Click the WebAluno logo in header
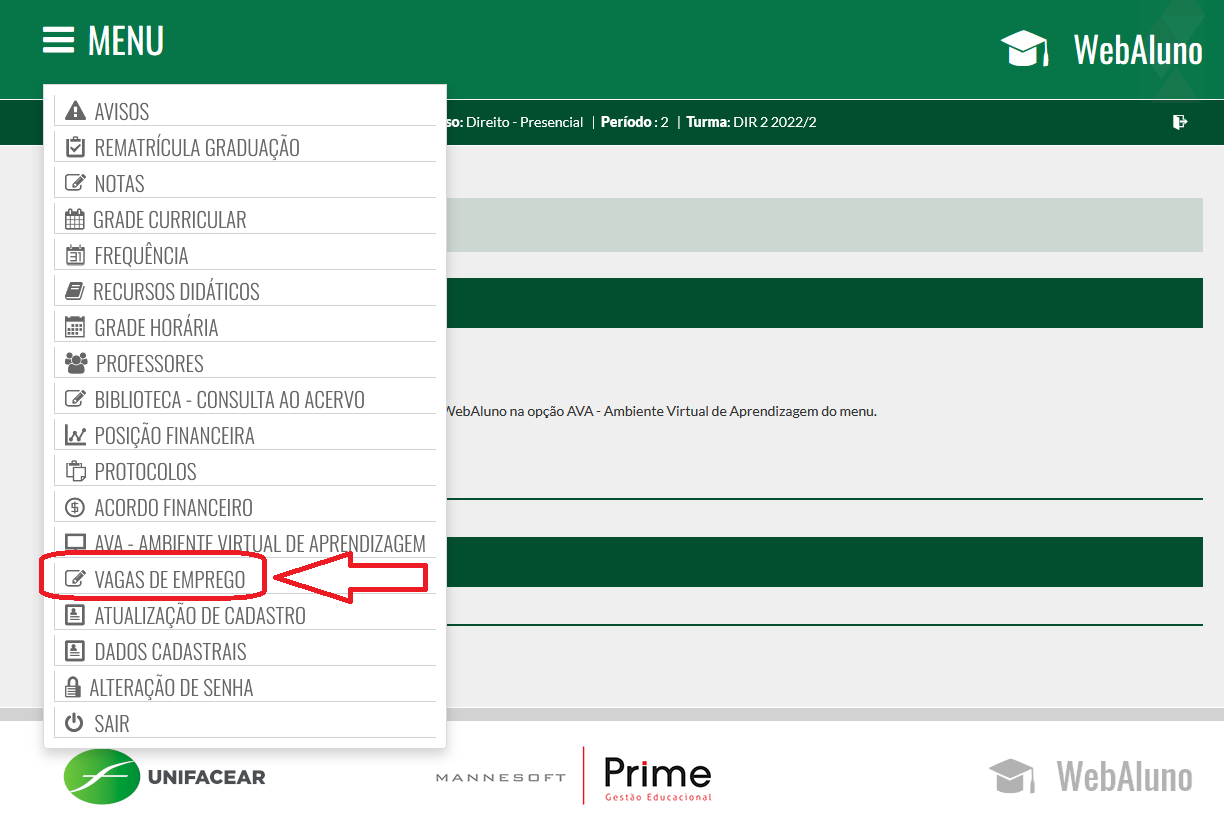The image size is (1224, 816). click(x=1101, y=49)
